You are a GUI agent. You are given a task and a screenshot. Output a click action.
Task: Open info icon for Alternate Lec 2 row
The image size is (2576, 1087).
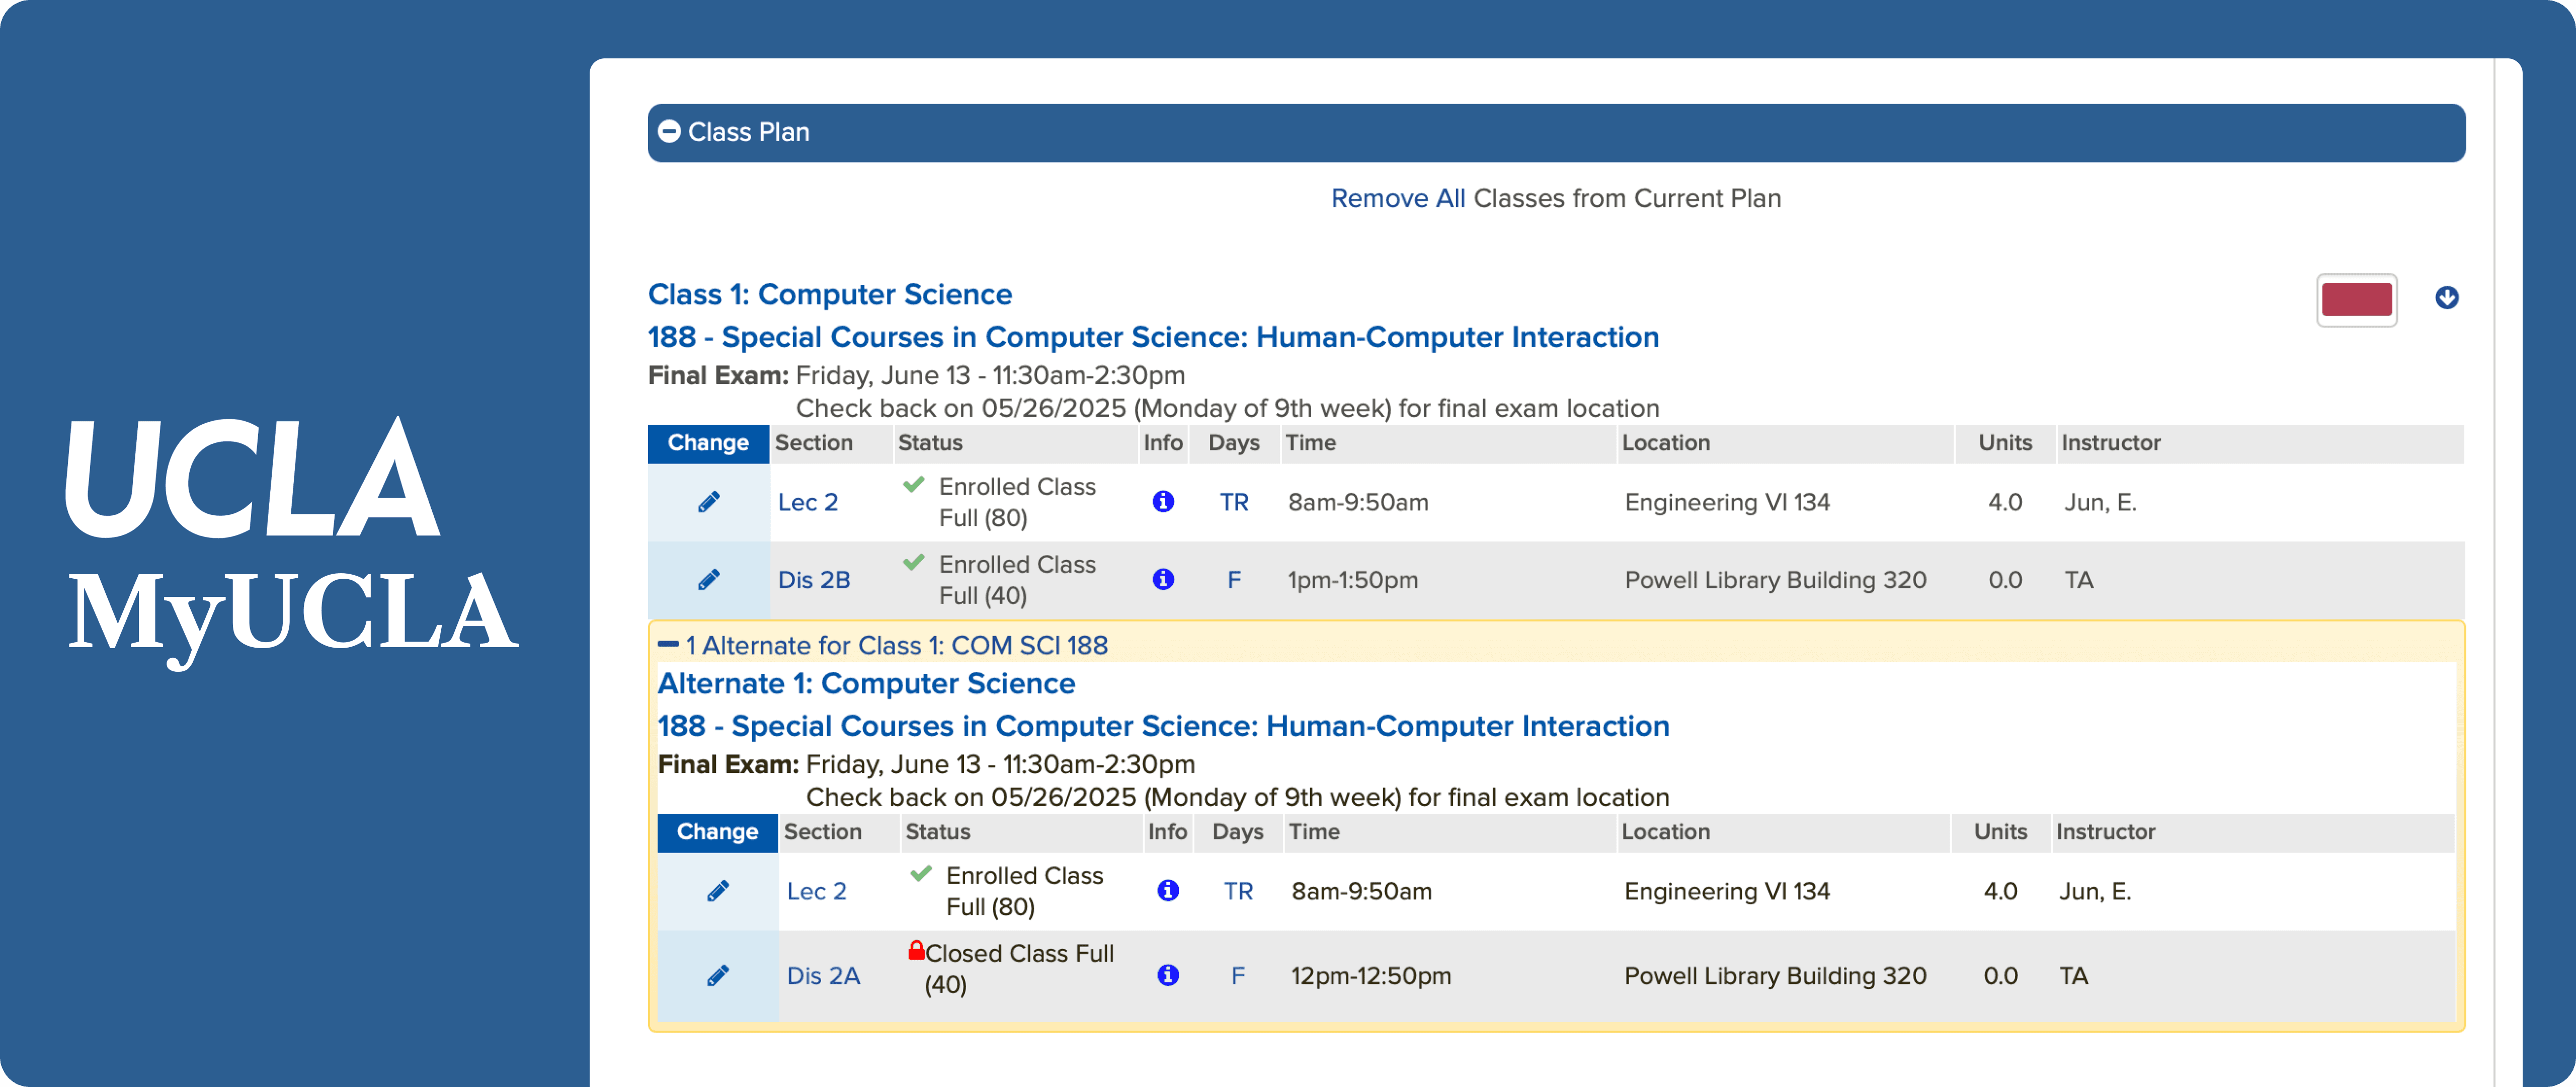(1167, 890)
